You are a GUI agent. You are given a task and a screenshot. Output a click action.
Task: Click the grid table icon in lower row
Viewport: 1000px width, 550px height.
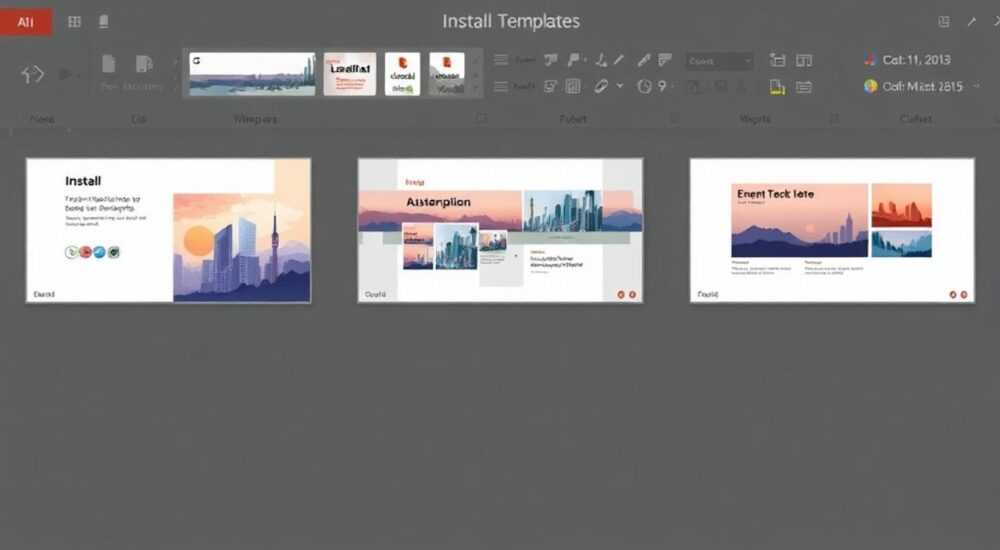[573, 86]
